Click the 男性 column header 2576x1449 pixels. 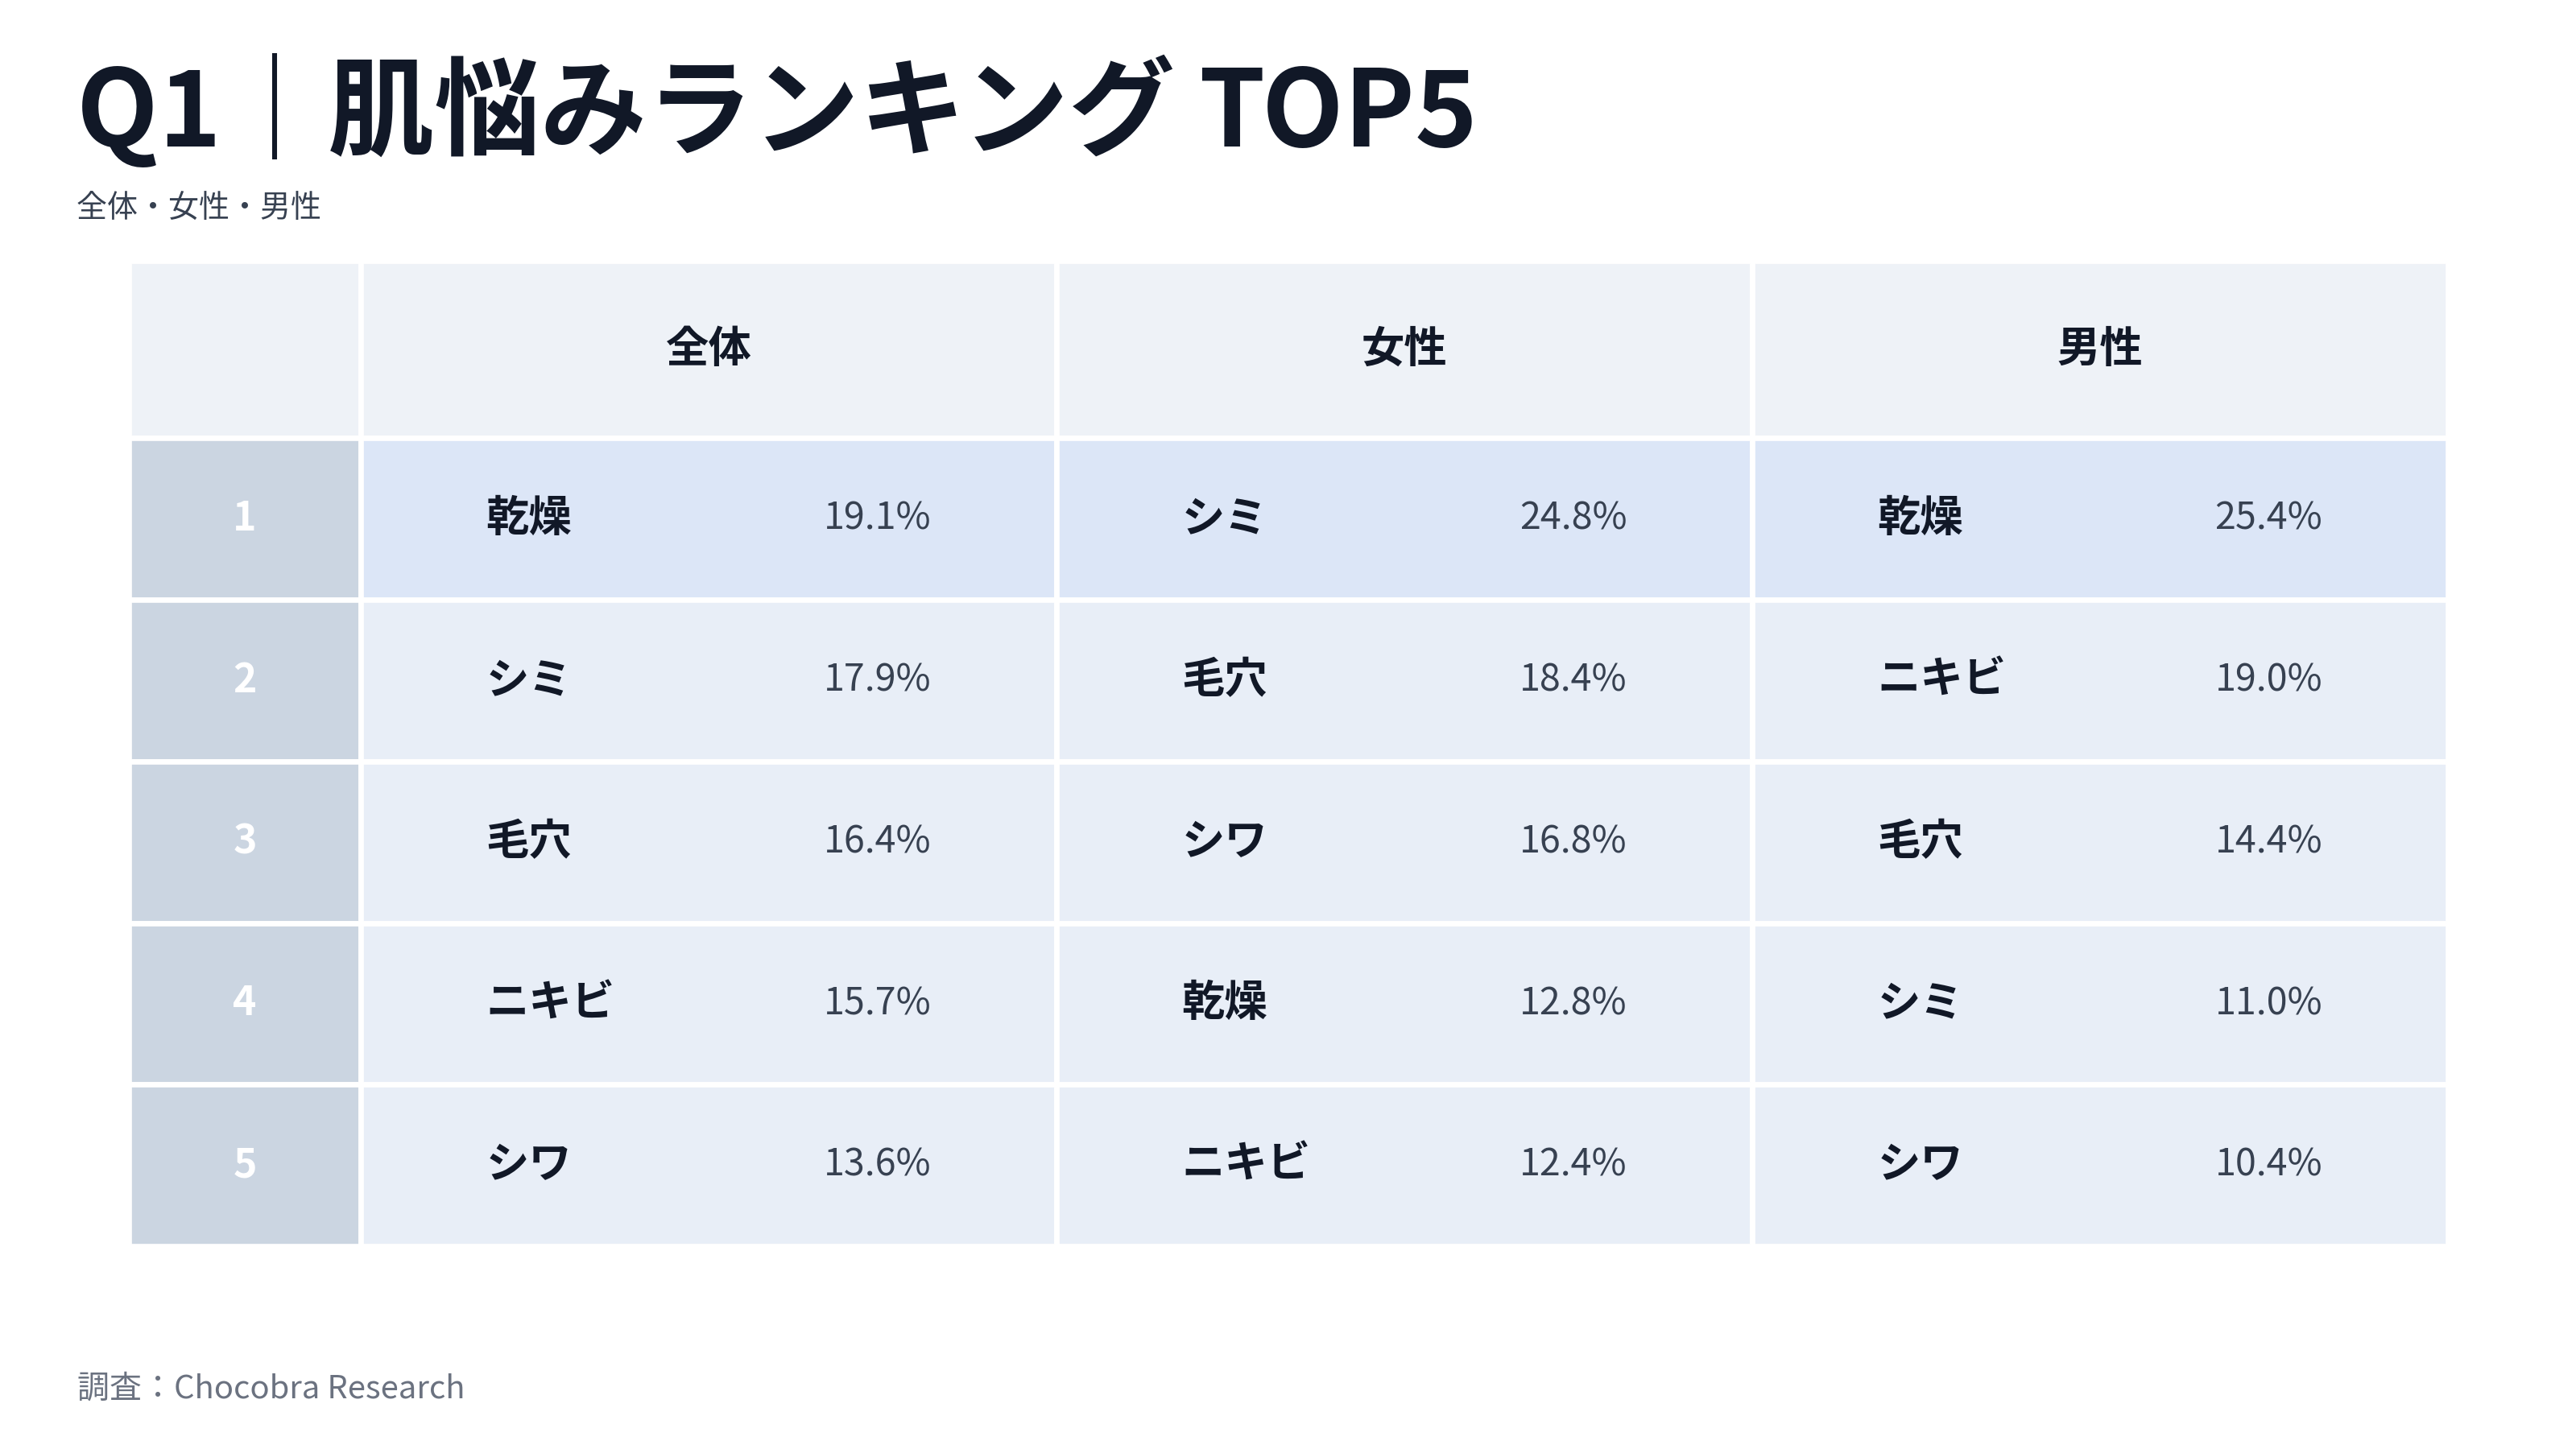click(2099, 348)
